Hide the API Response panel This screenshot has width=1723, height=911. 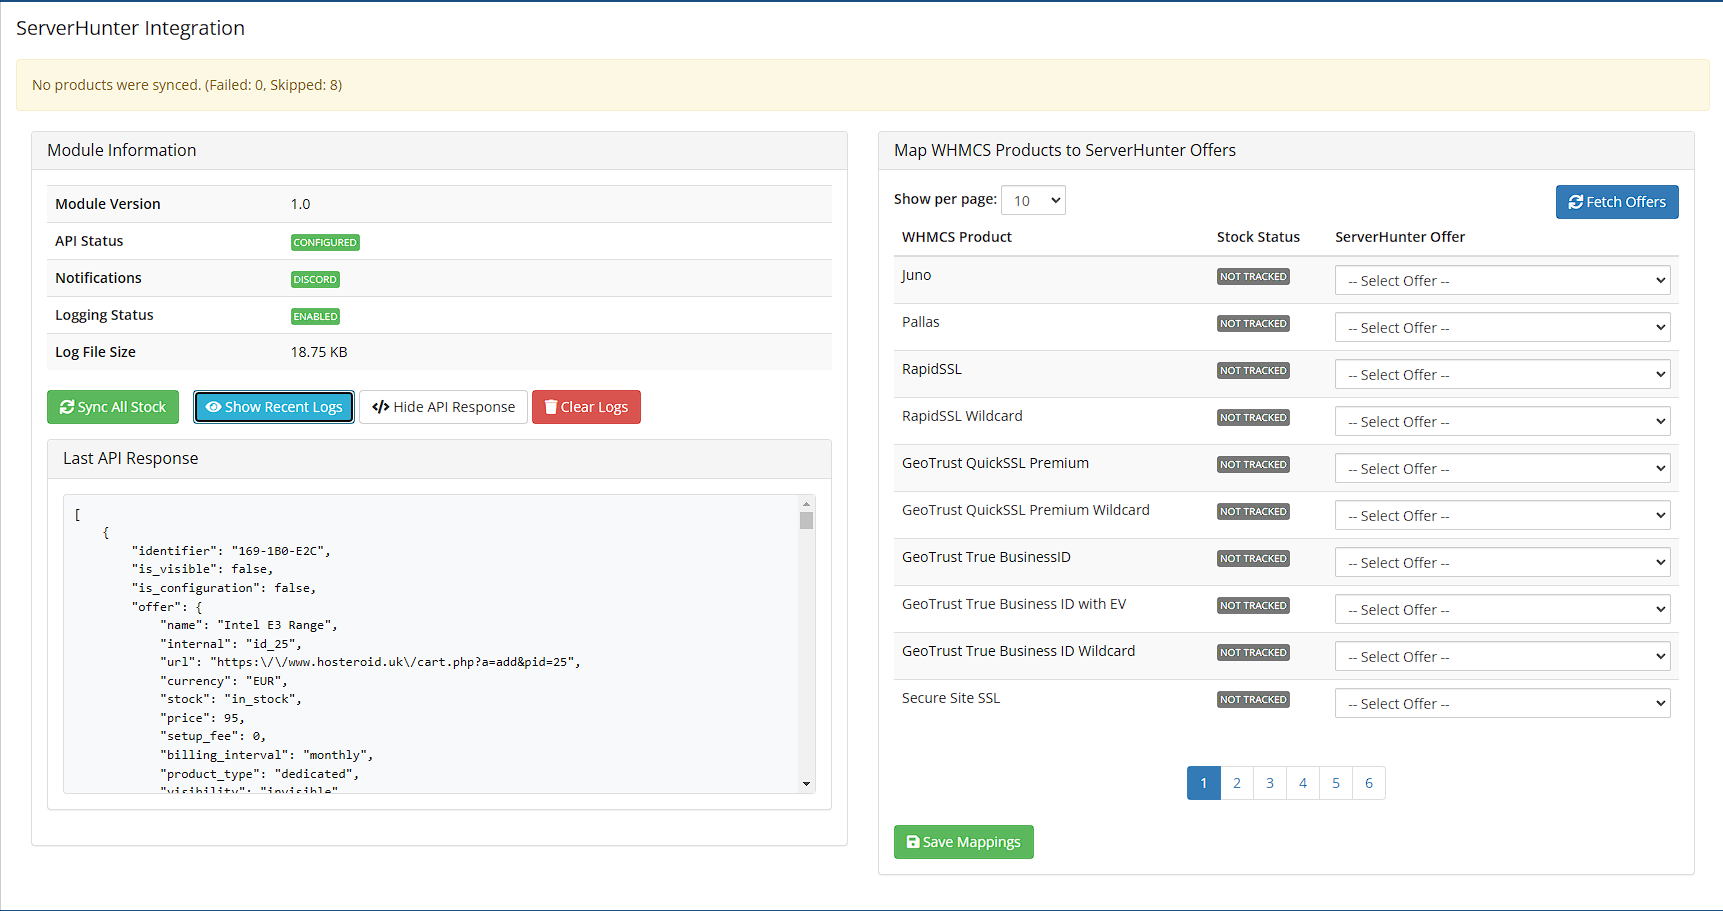click(443, 407)
